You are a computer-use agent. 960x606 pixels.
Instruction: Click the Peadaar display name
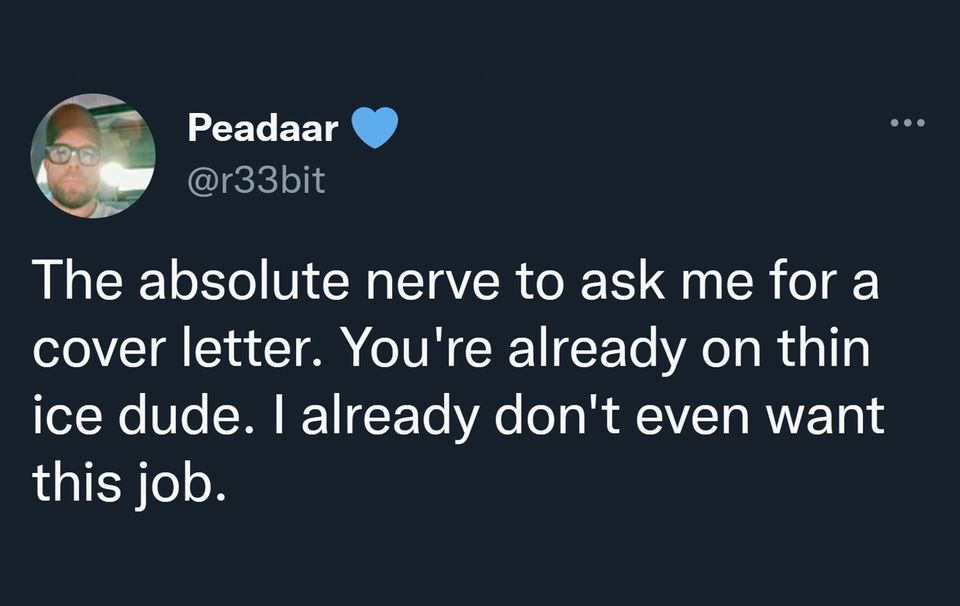pyautogui.click(x=263, y=128)
